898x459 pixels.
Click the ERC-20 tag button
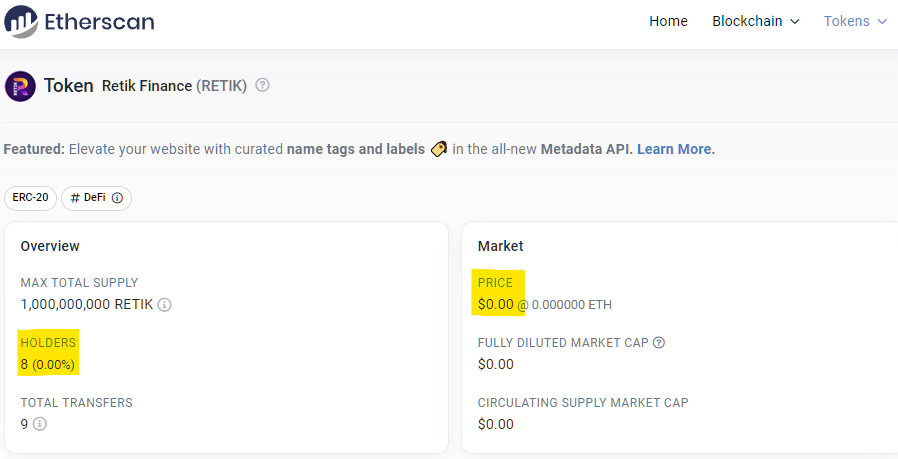coord(30,198)
